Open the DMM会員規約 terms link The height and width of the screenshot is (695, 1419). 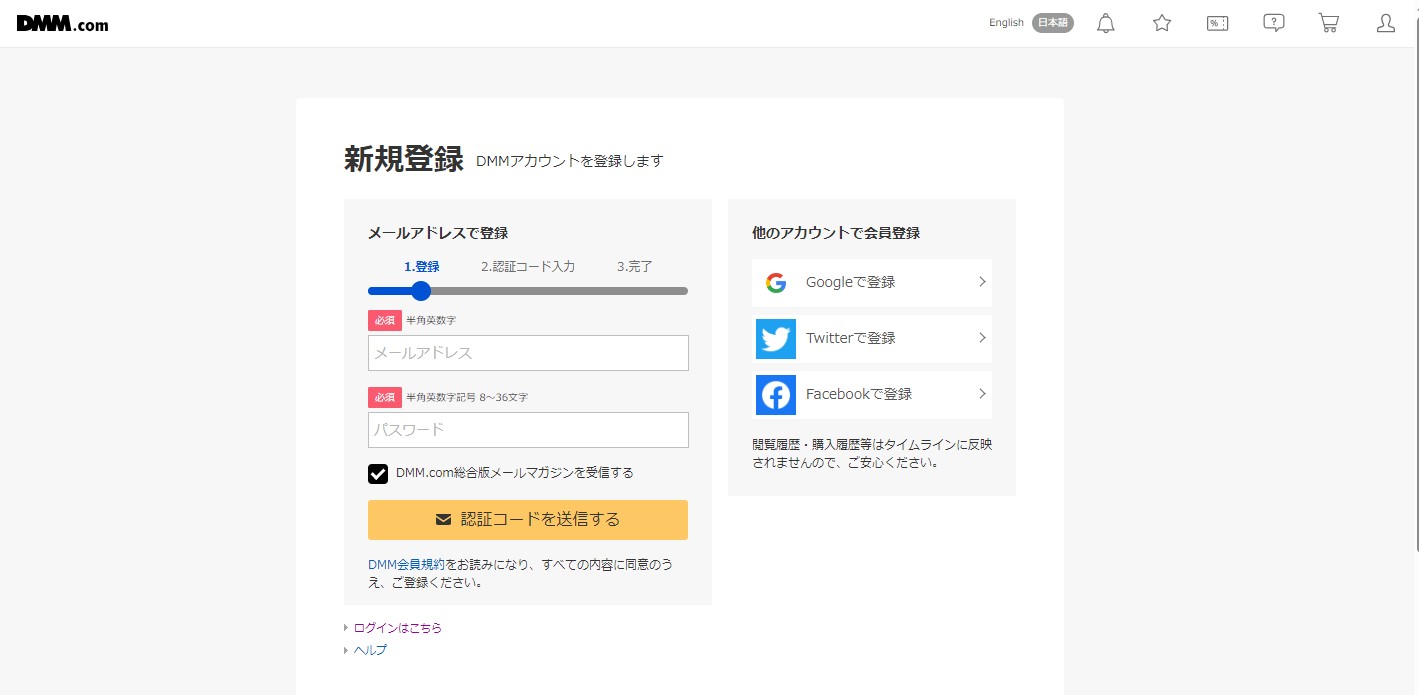point(406,565)
